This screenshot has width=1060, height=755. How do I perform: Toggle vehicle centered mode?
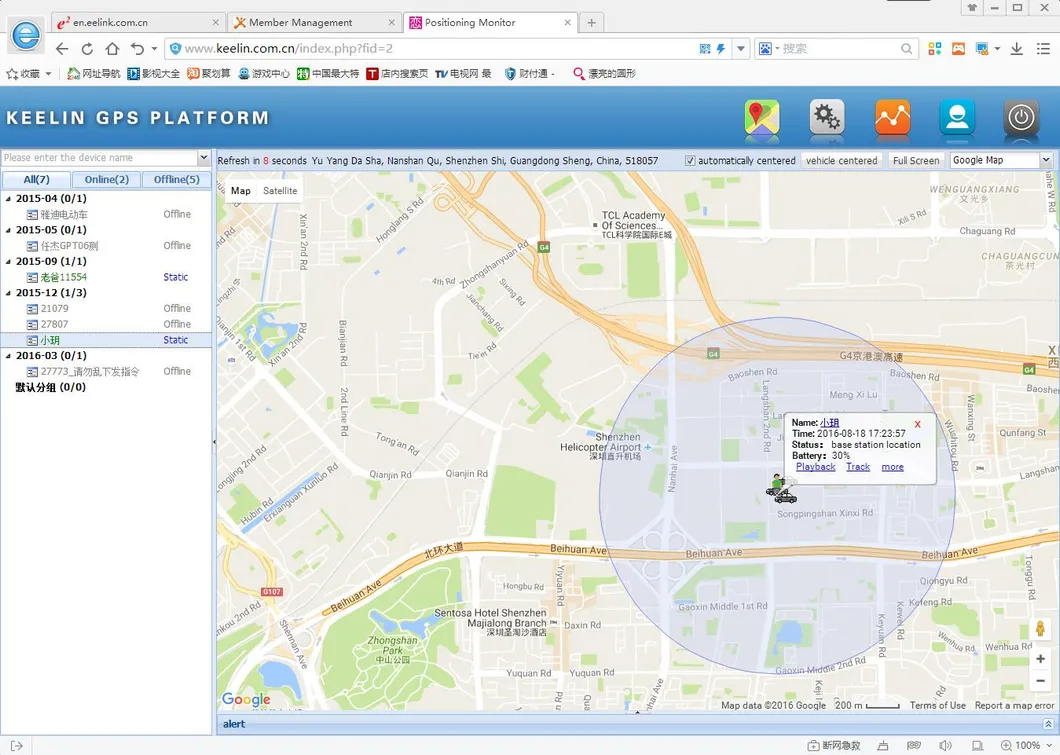[x=843, y=159]
